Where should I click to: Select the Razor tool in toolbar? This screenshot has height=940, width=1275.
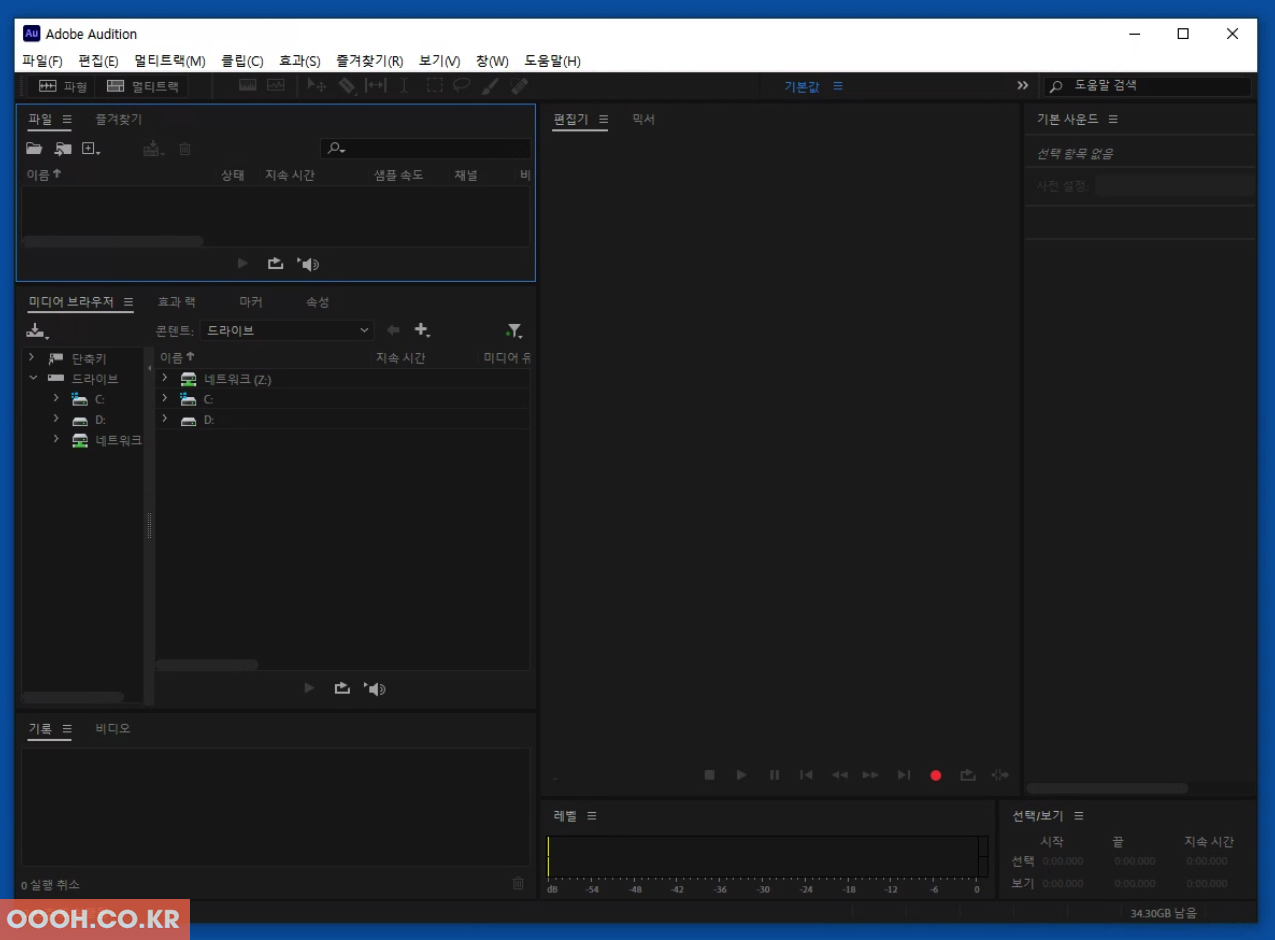(x=347, y=86)
